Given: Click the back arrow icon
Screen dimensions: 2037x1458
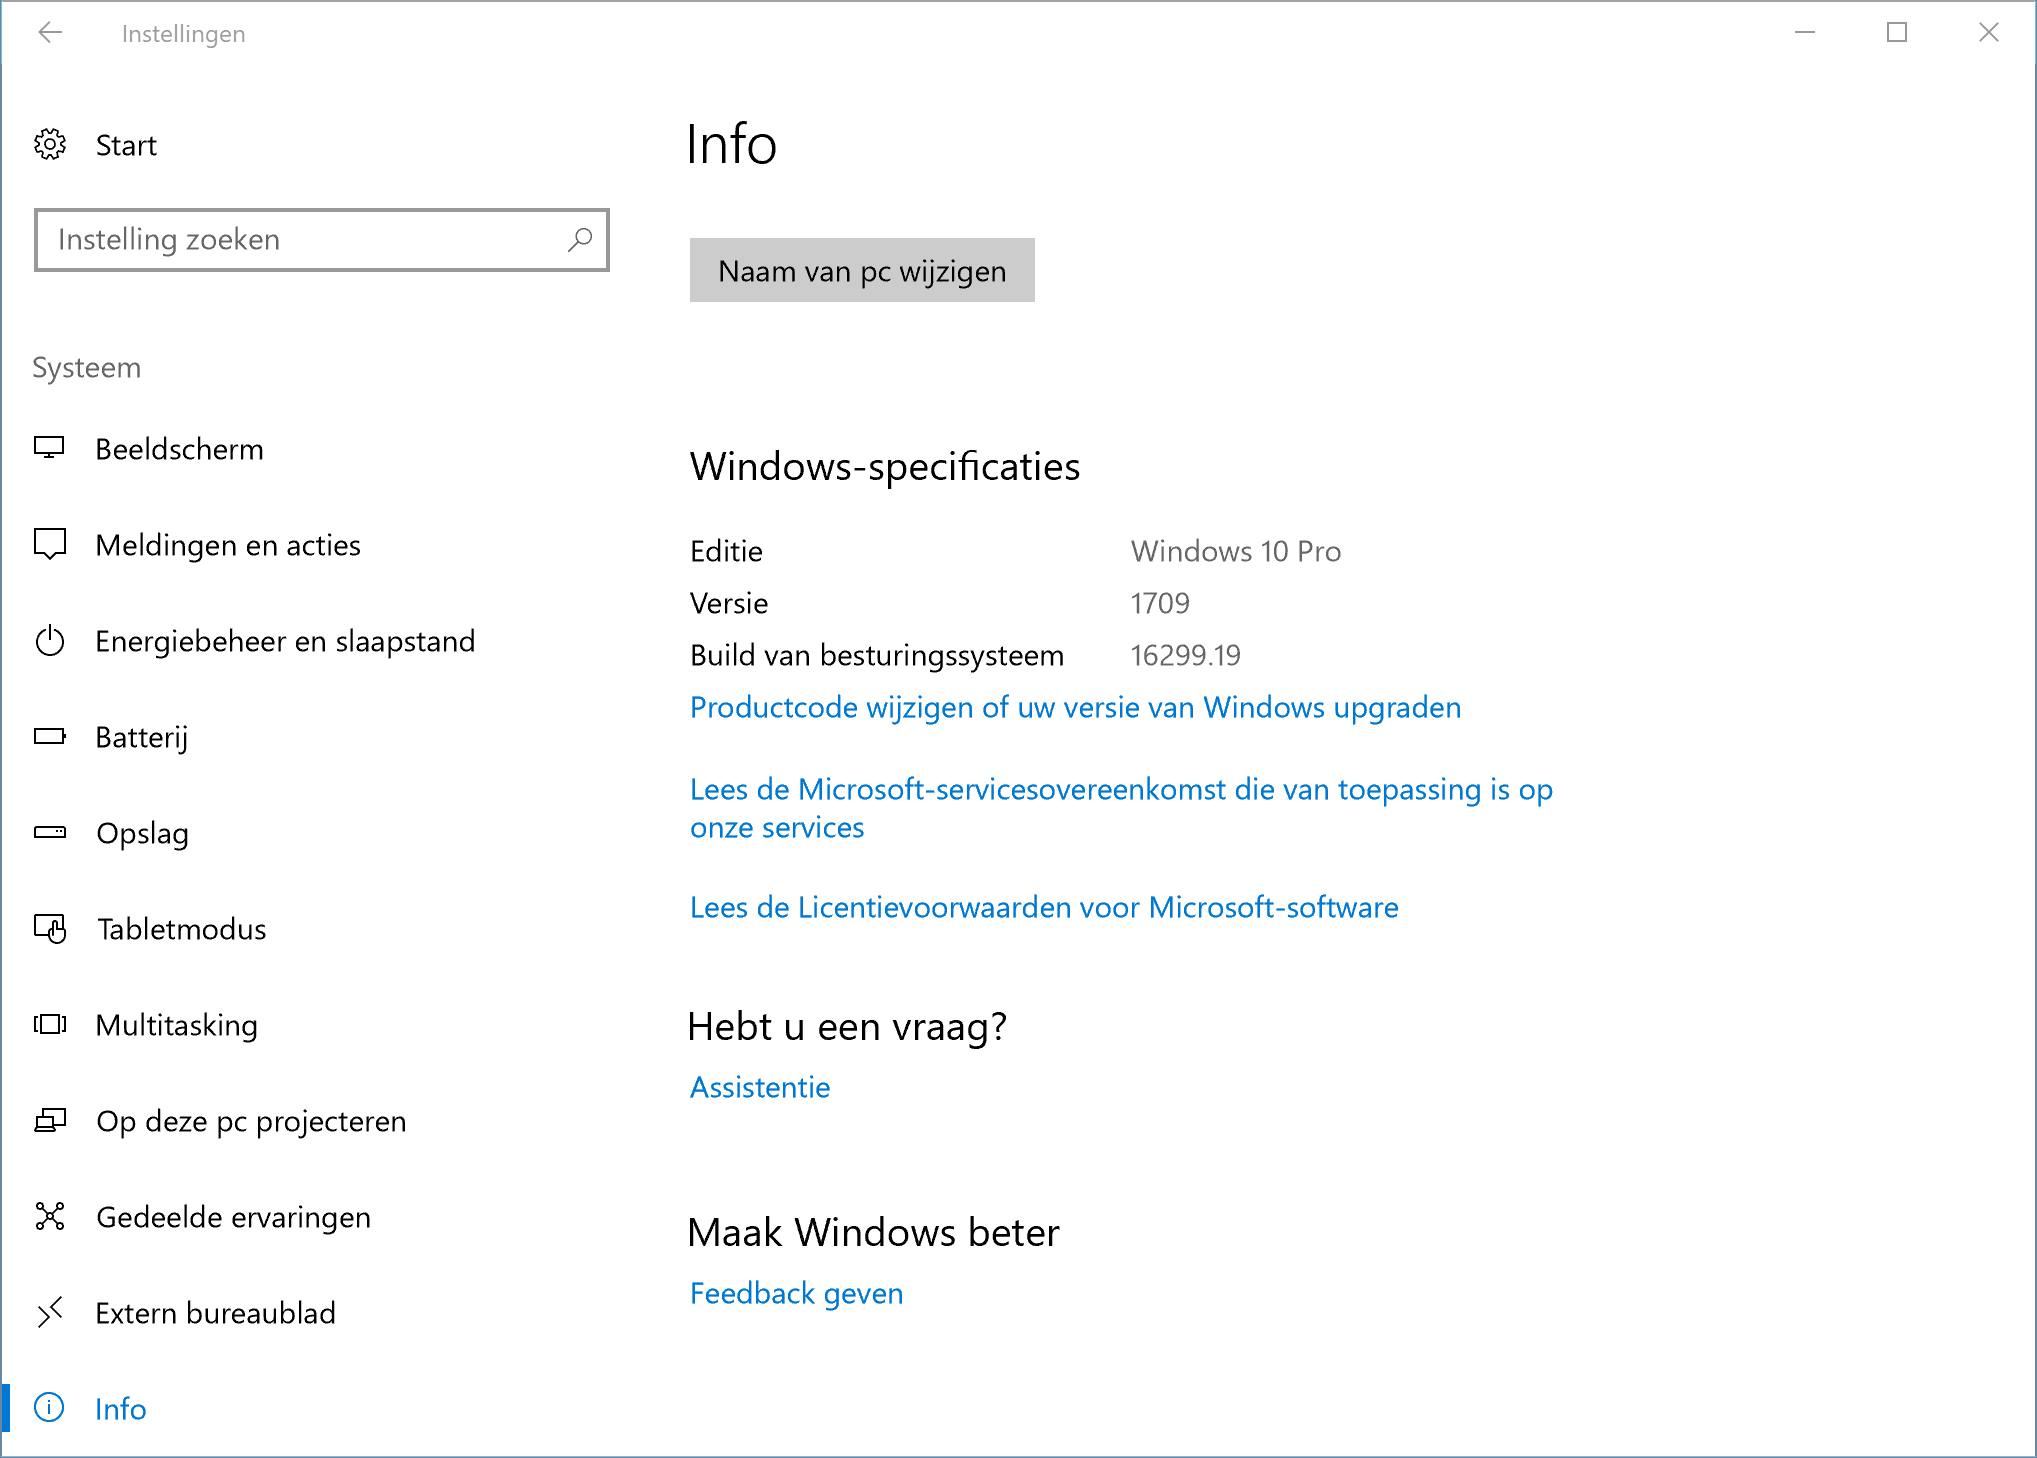Looking at the screenshot, I should pyautogui.click(x=50, y=33).
